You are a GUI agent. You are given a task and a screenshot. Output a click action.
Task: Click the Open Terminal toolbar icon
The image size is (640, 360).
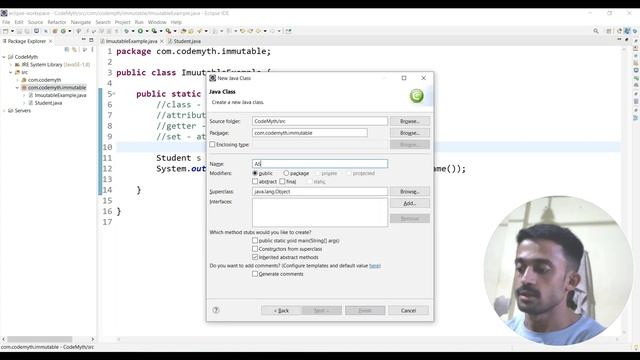[x=37, y=31]
